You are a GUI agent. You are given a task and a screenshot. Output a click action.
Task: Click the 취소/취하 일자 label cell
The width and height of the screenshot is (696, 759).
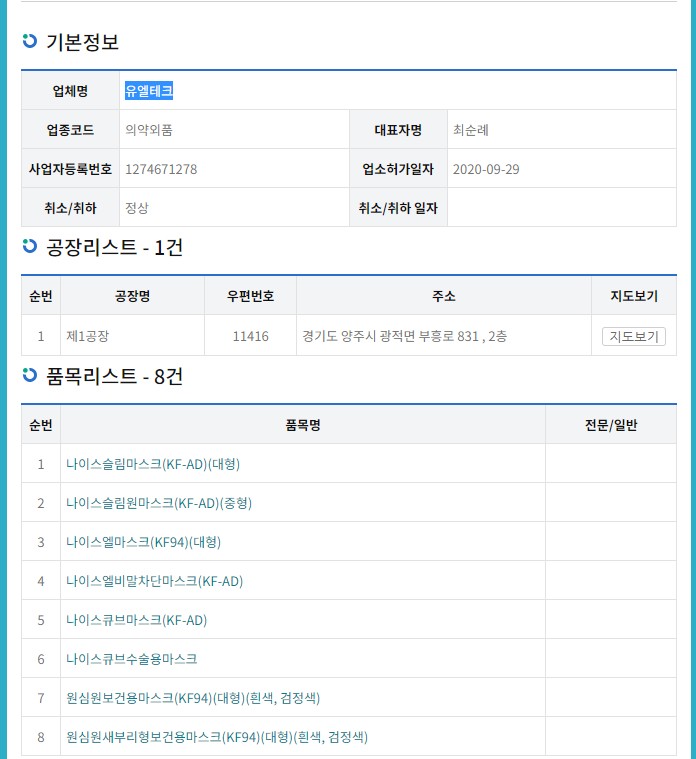pyautogui.click(x=398, y=208)
